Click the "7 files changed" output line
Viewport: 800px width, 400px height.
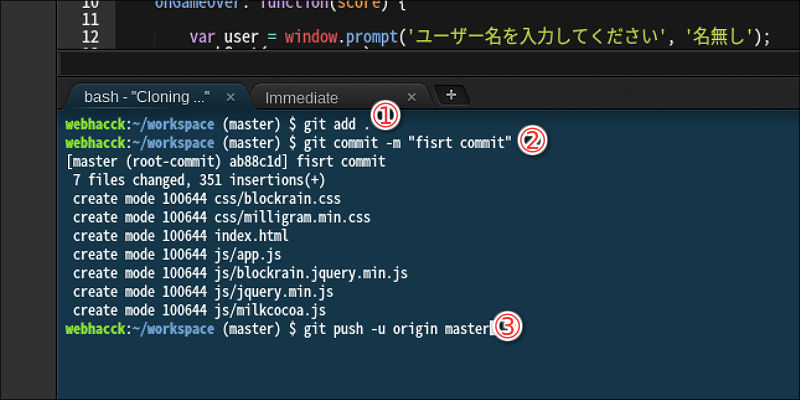(199, 180)
